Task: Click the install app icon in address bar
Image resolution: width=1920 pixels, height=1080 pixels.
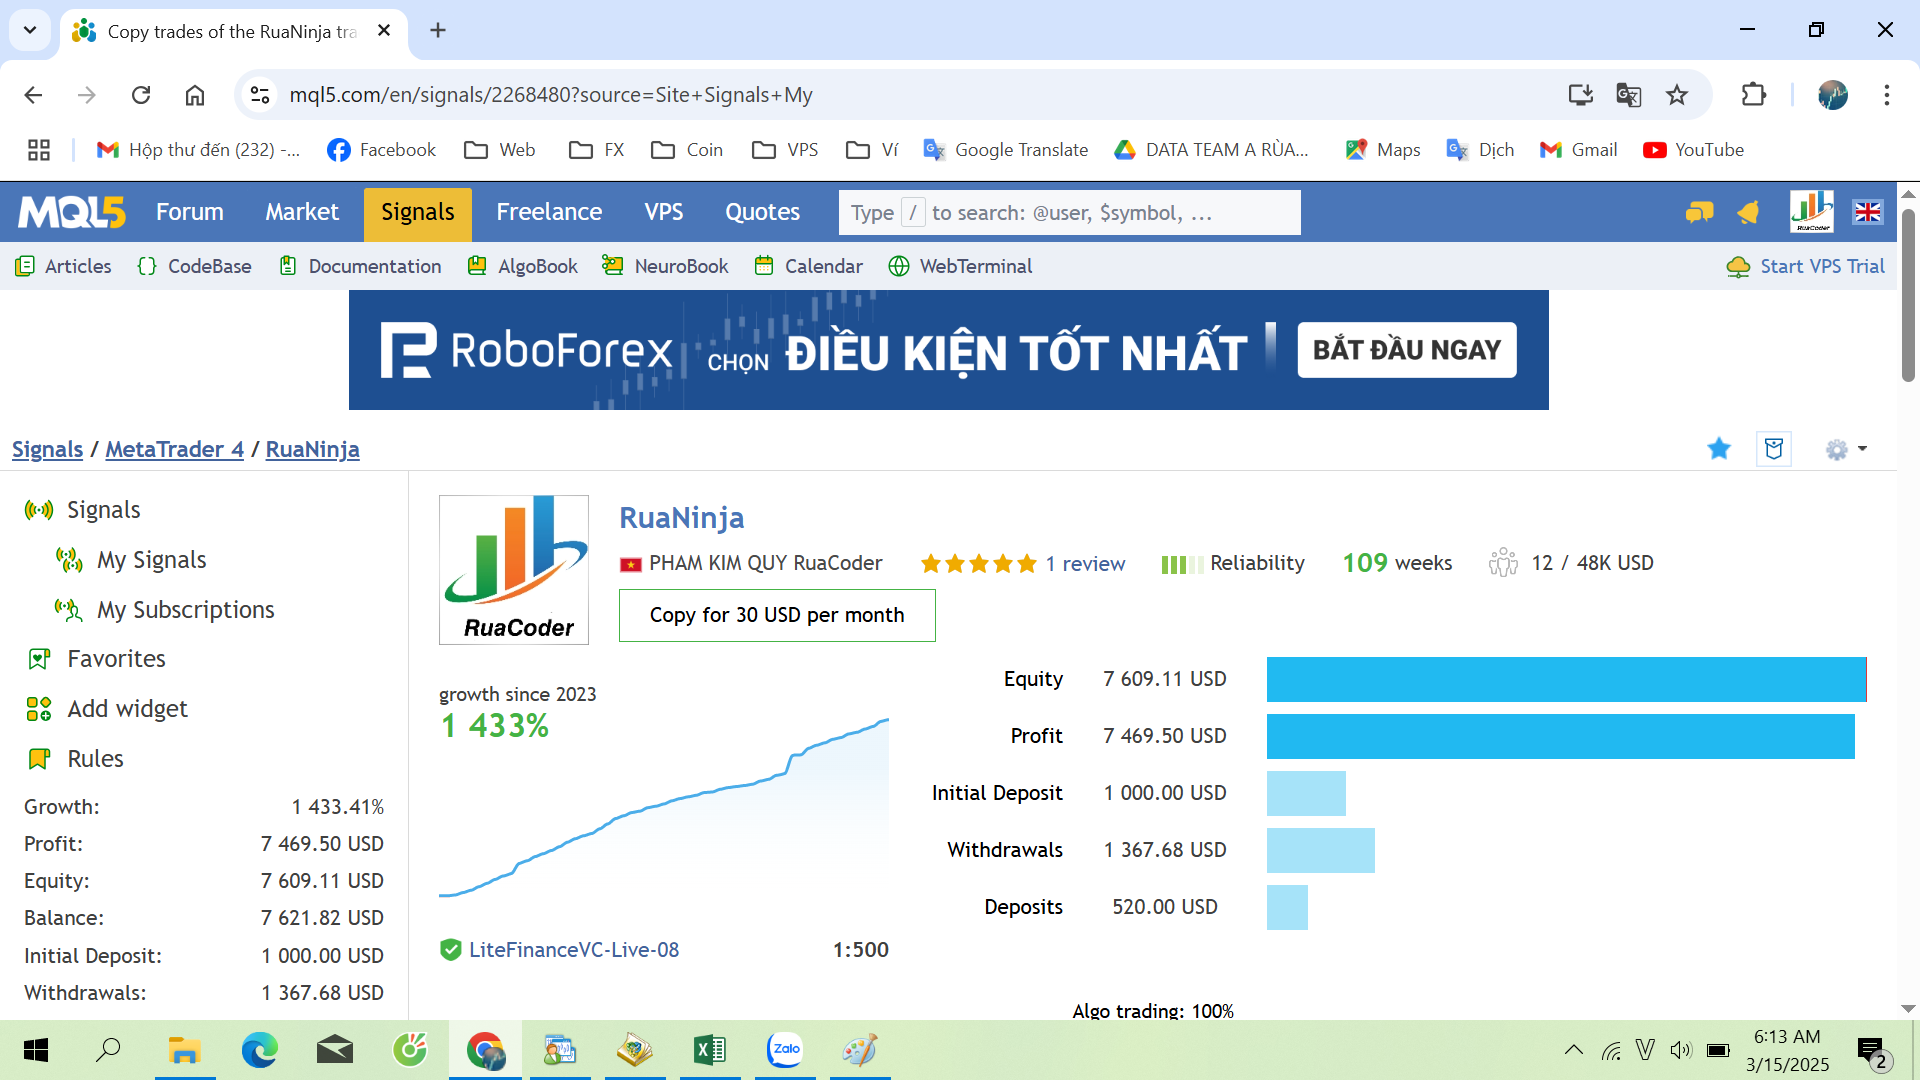Action: point(1580,95)
